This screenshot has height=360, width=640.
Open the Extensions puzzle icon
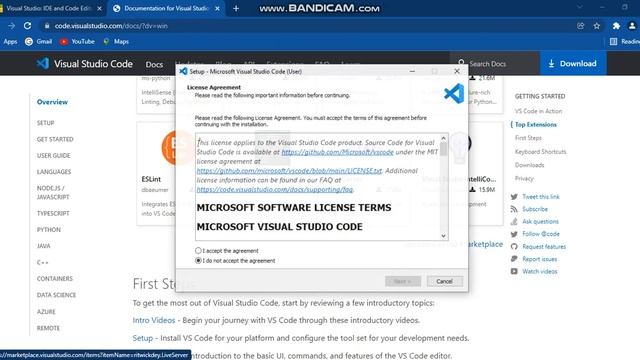(x=616, y=26)
